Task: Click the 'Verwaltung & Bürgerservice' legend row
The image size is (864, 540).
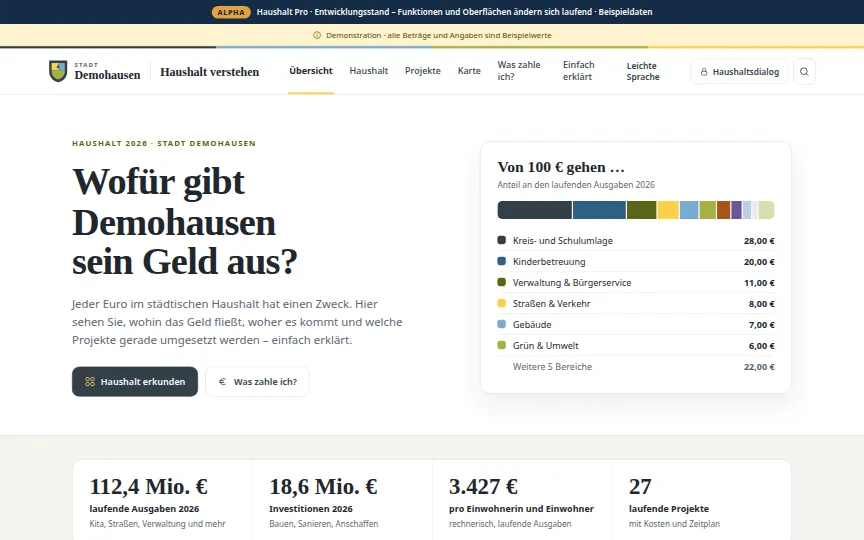Action: coord(636,283)
